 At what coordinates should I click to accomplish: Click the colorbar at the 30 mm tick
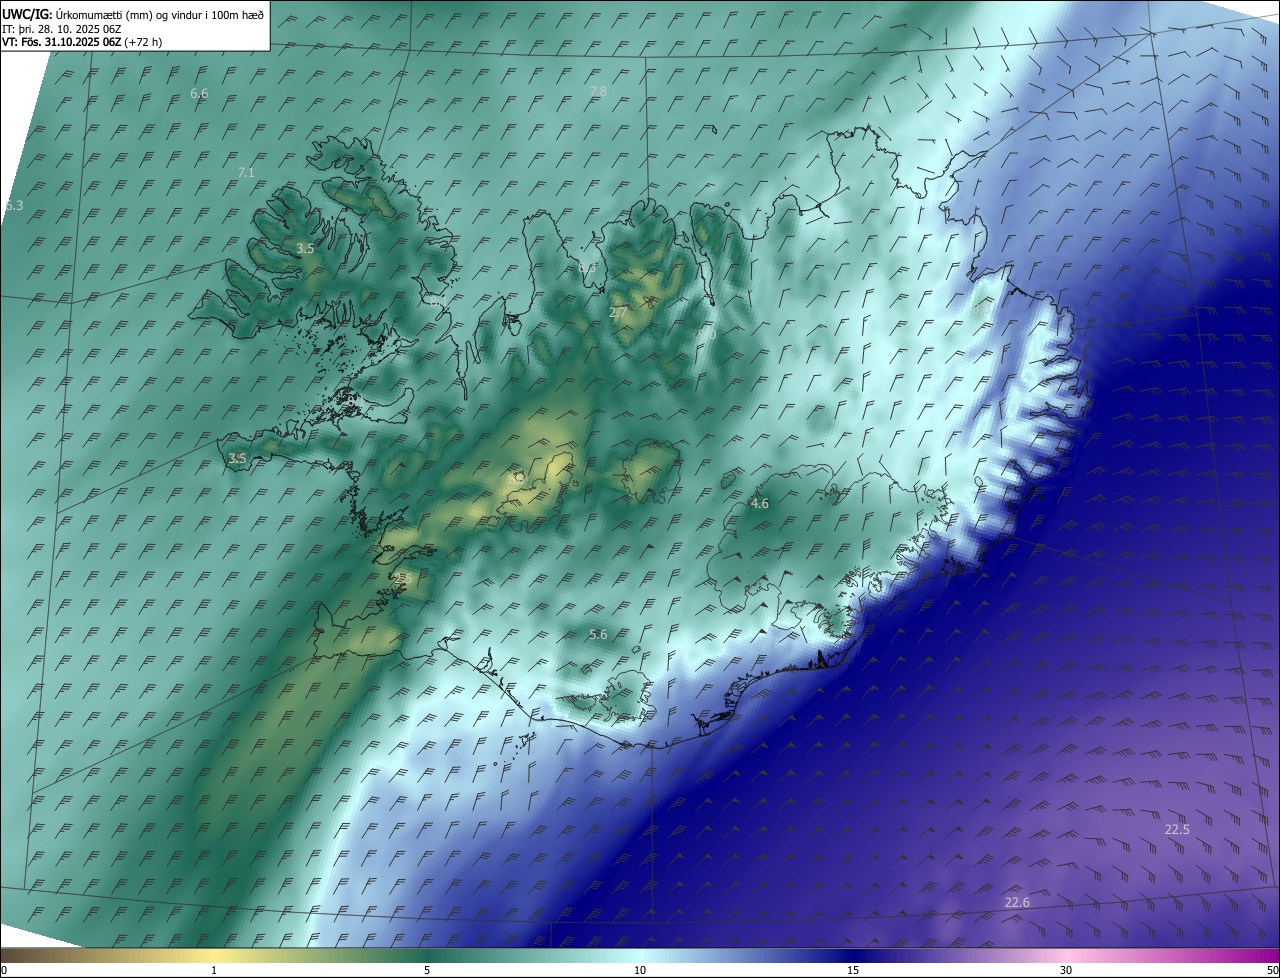pos(1066,955)
